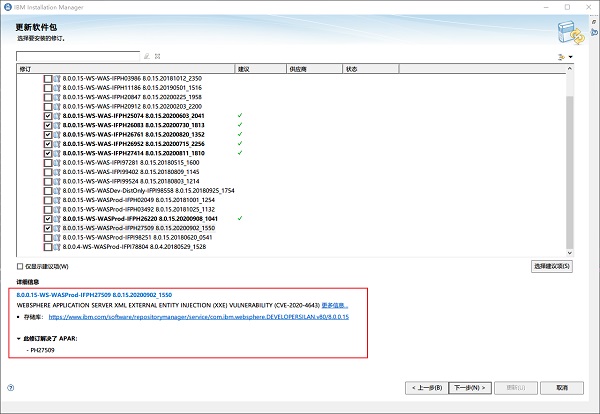Collapse the 此修订解决了 APAR section
The image size is (600, 414).
(x=19, y=339)
